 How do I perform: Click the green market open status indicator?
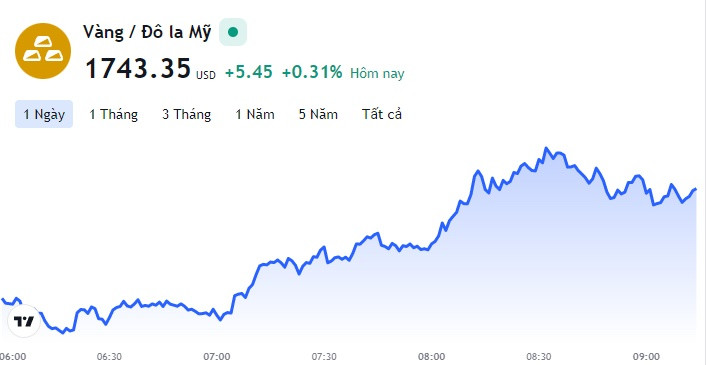pos(233,32)
